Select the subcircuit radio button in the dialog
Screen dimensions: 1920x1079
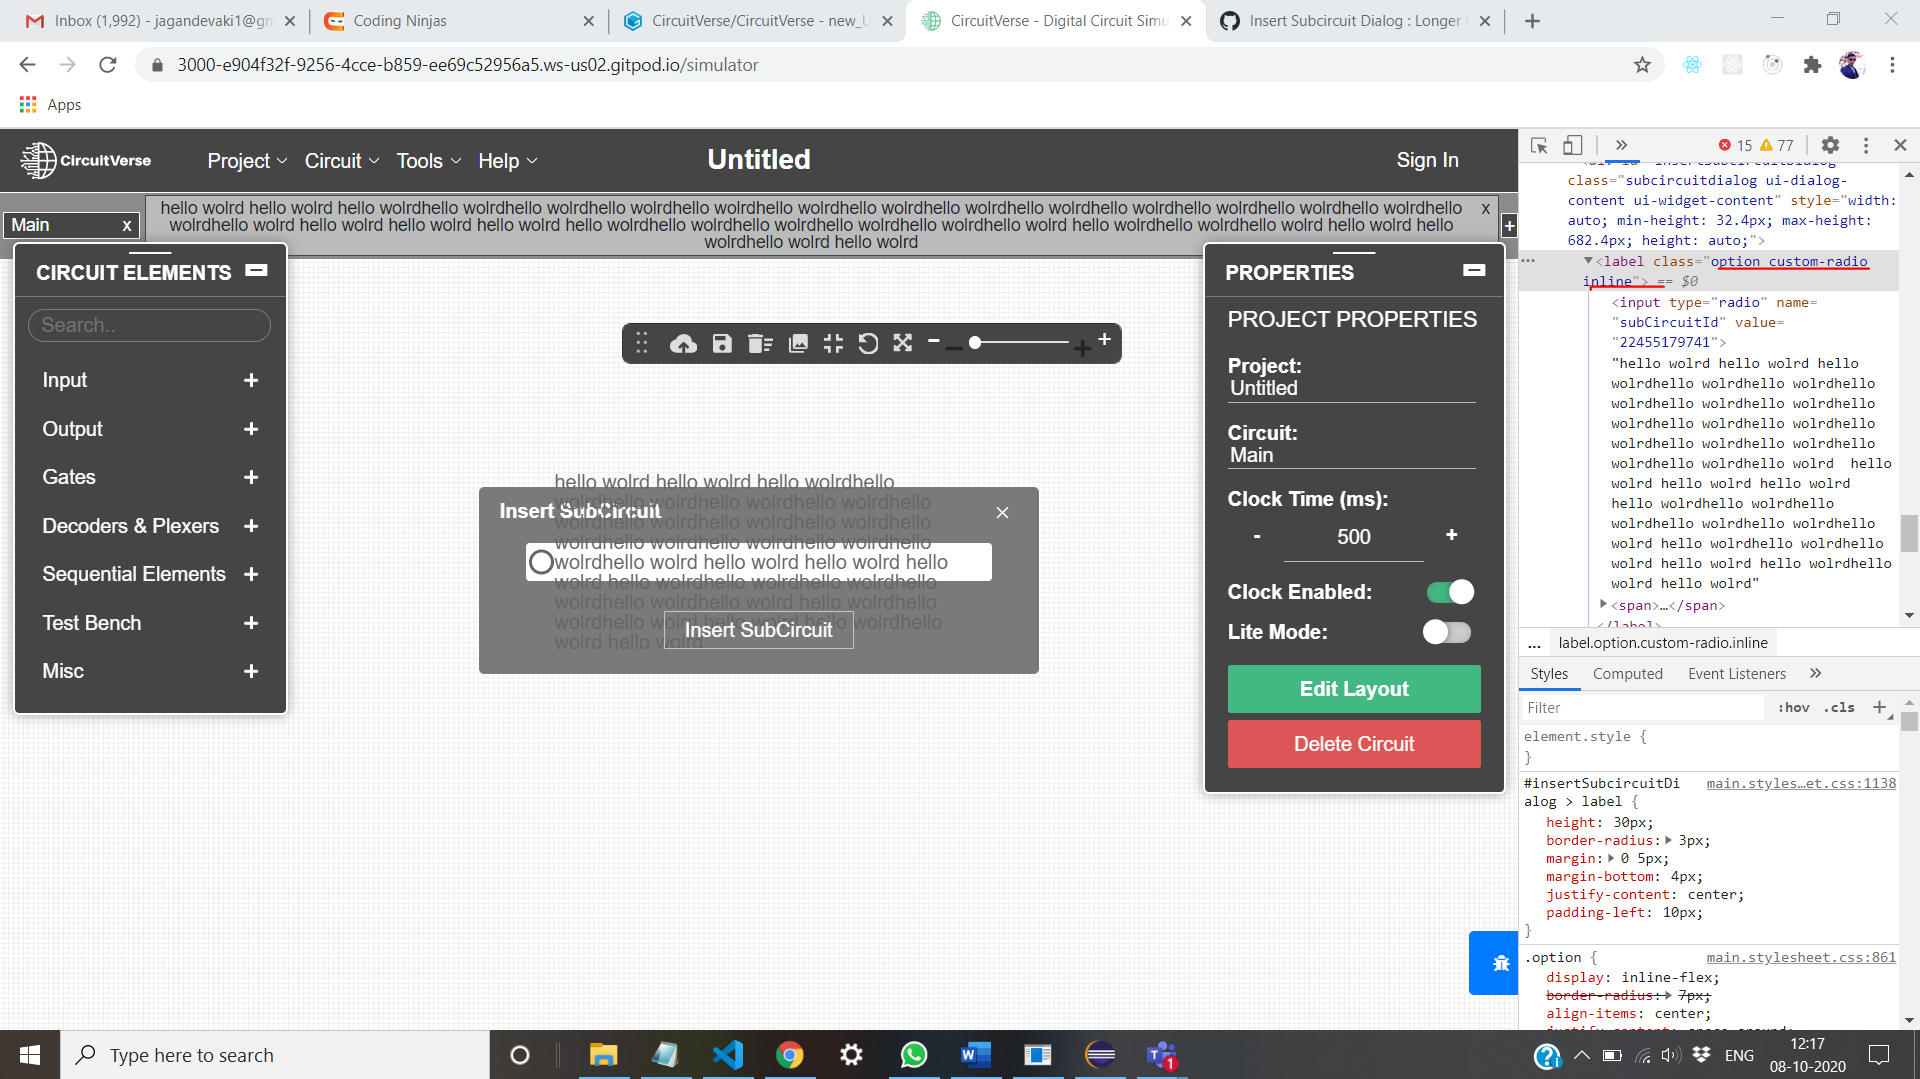(x=541, y=561)
